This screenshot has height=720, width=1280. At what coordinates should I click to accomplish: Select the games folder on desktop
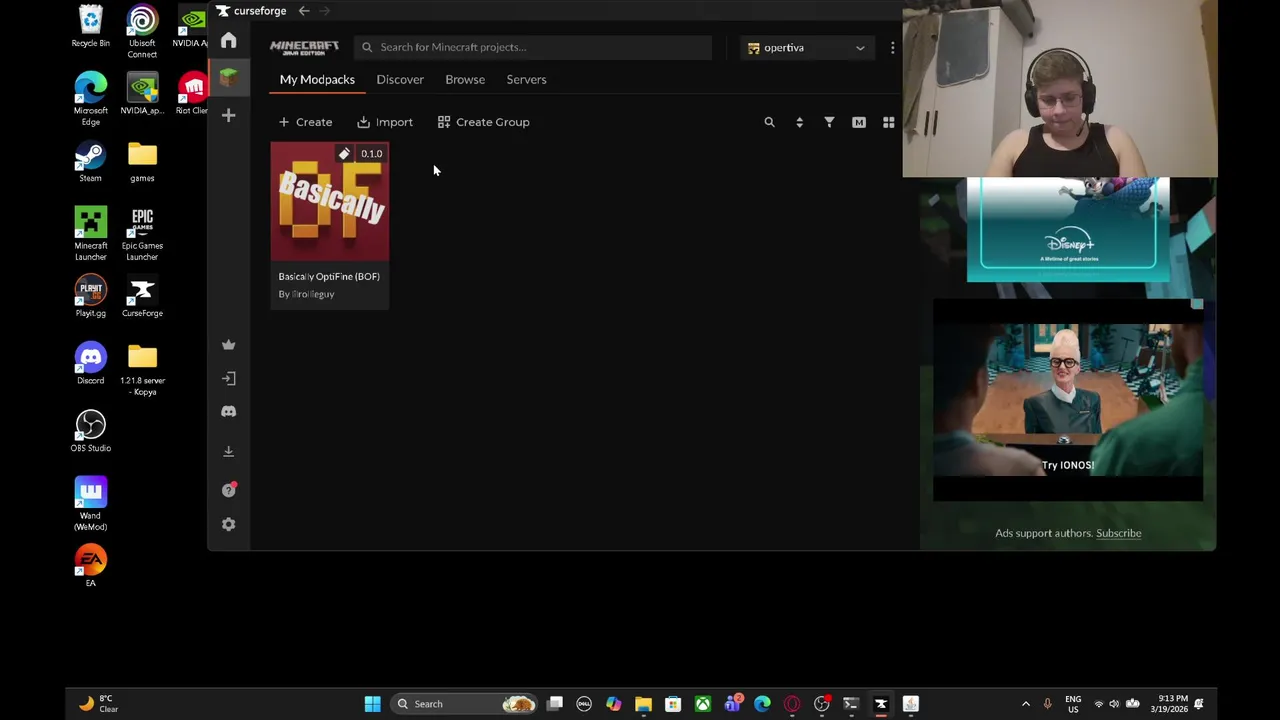coord(142,162)
